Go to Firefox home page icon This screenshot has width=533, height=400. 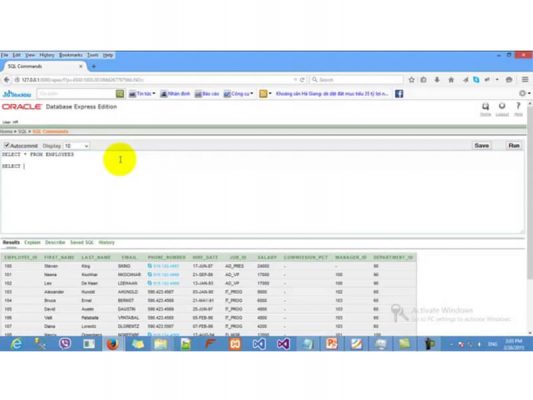pos(451,80)
